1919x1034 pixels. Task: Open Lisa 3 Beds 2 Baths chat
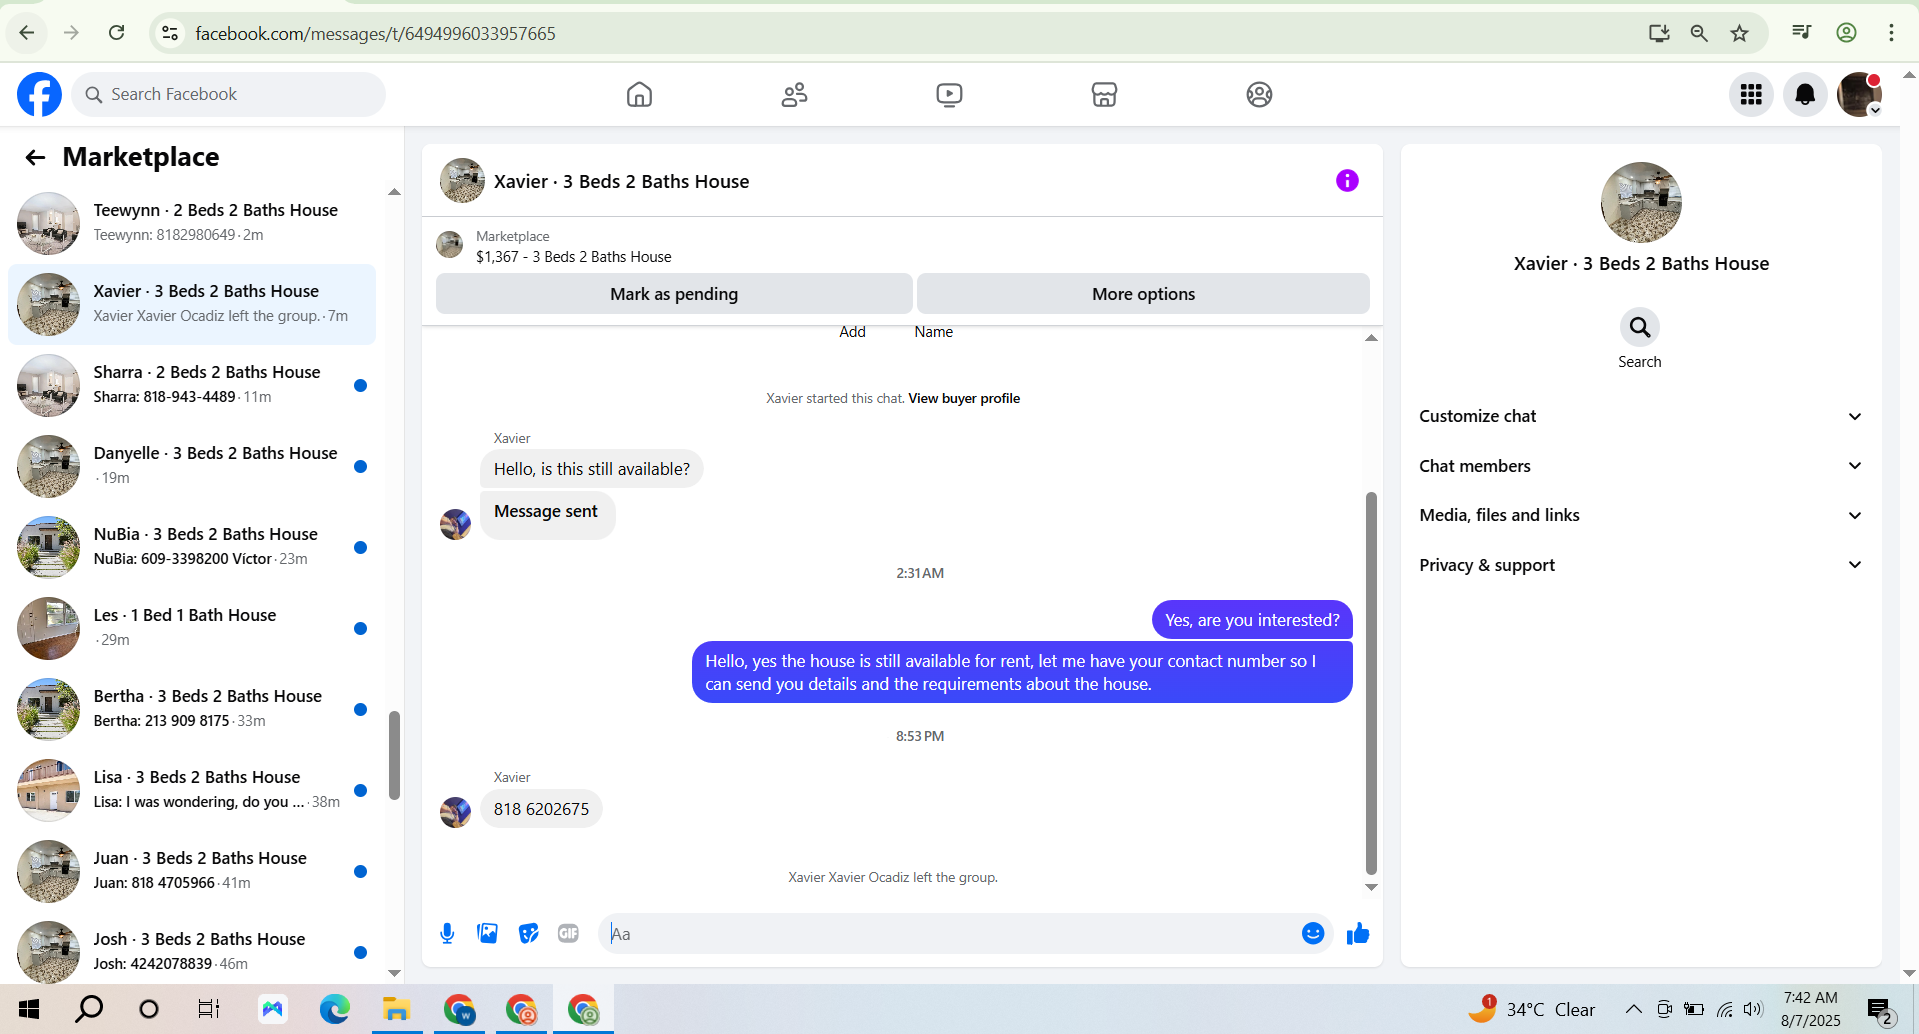(192, 790)
